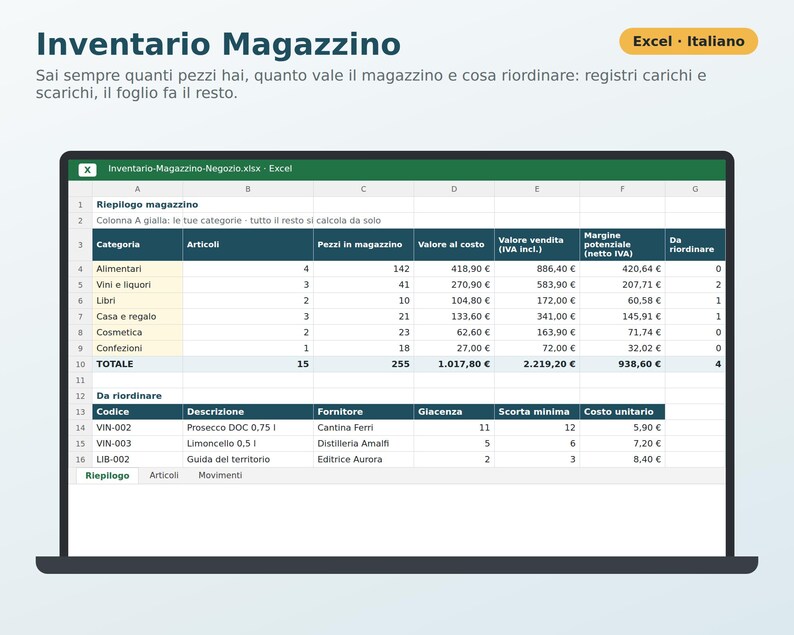Select the Confezioni category cell
794x635 pixels.
click(137, 348)
